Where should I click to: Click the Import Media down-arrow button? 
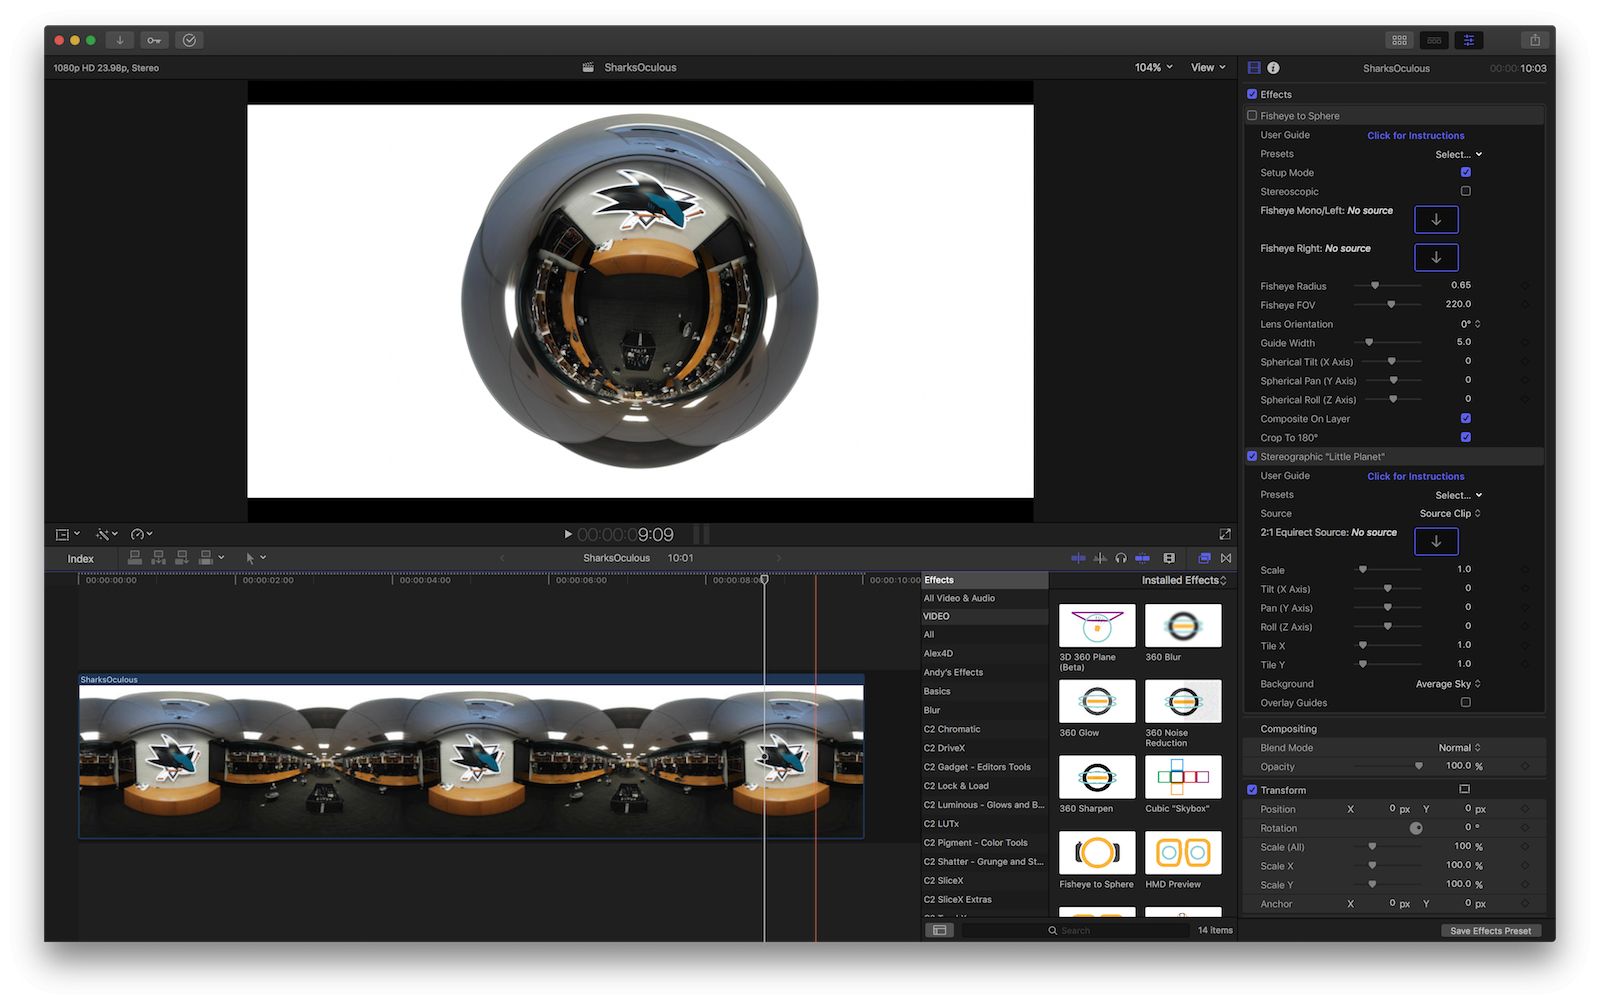(x=120, y=40)
